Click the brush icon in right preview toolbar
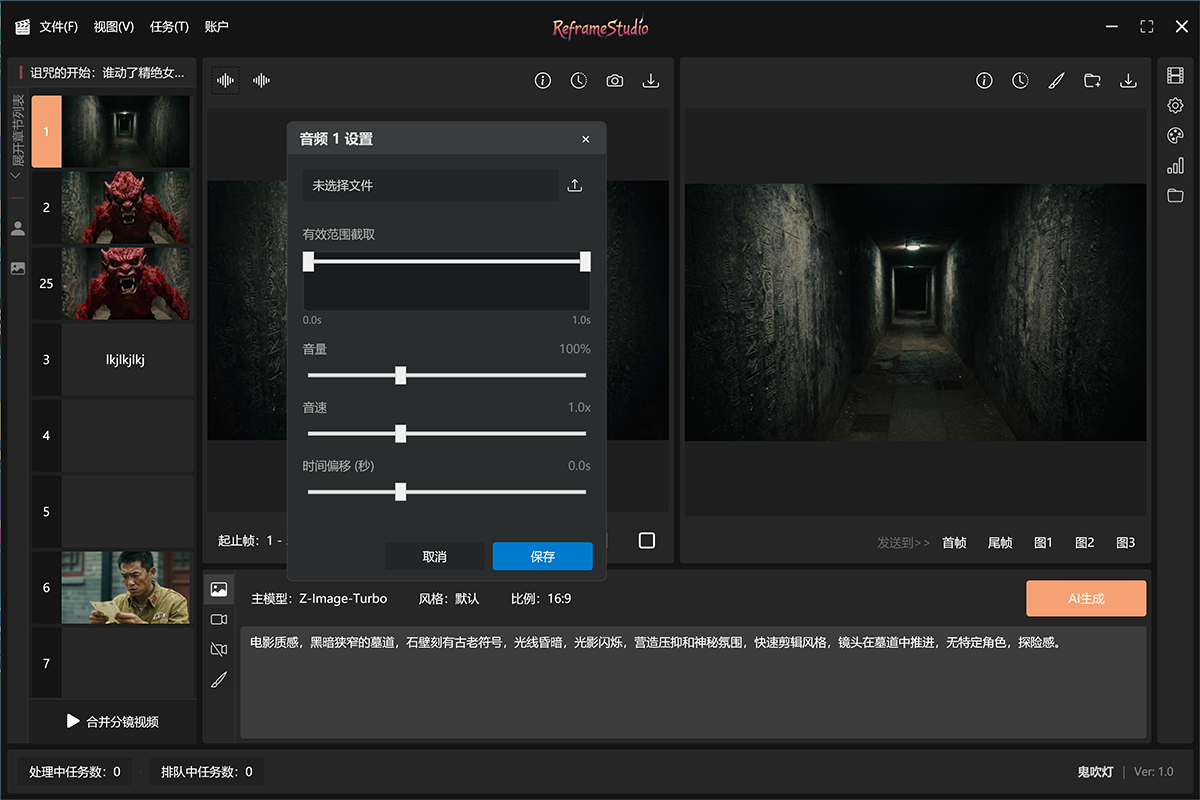This screenshot has width=1200, height=800. pyautogui.click(x=1056, y=81)
